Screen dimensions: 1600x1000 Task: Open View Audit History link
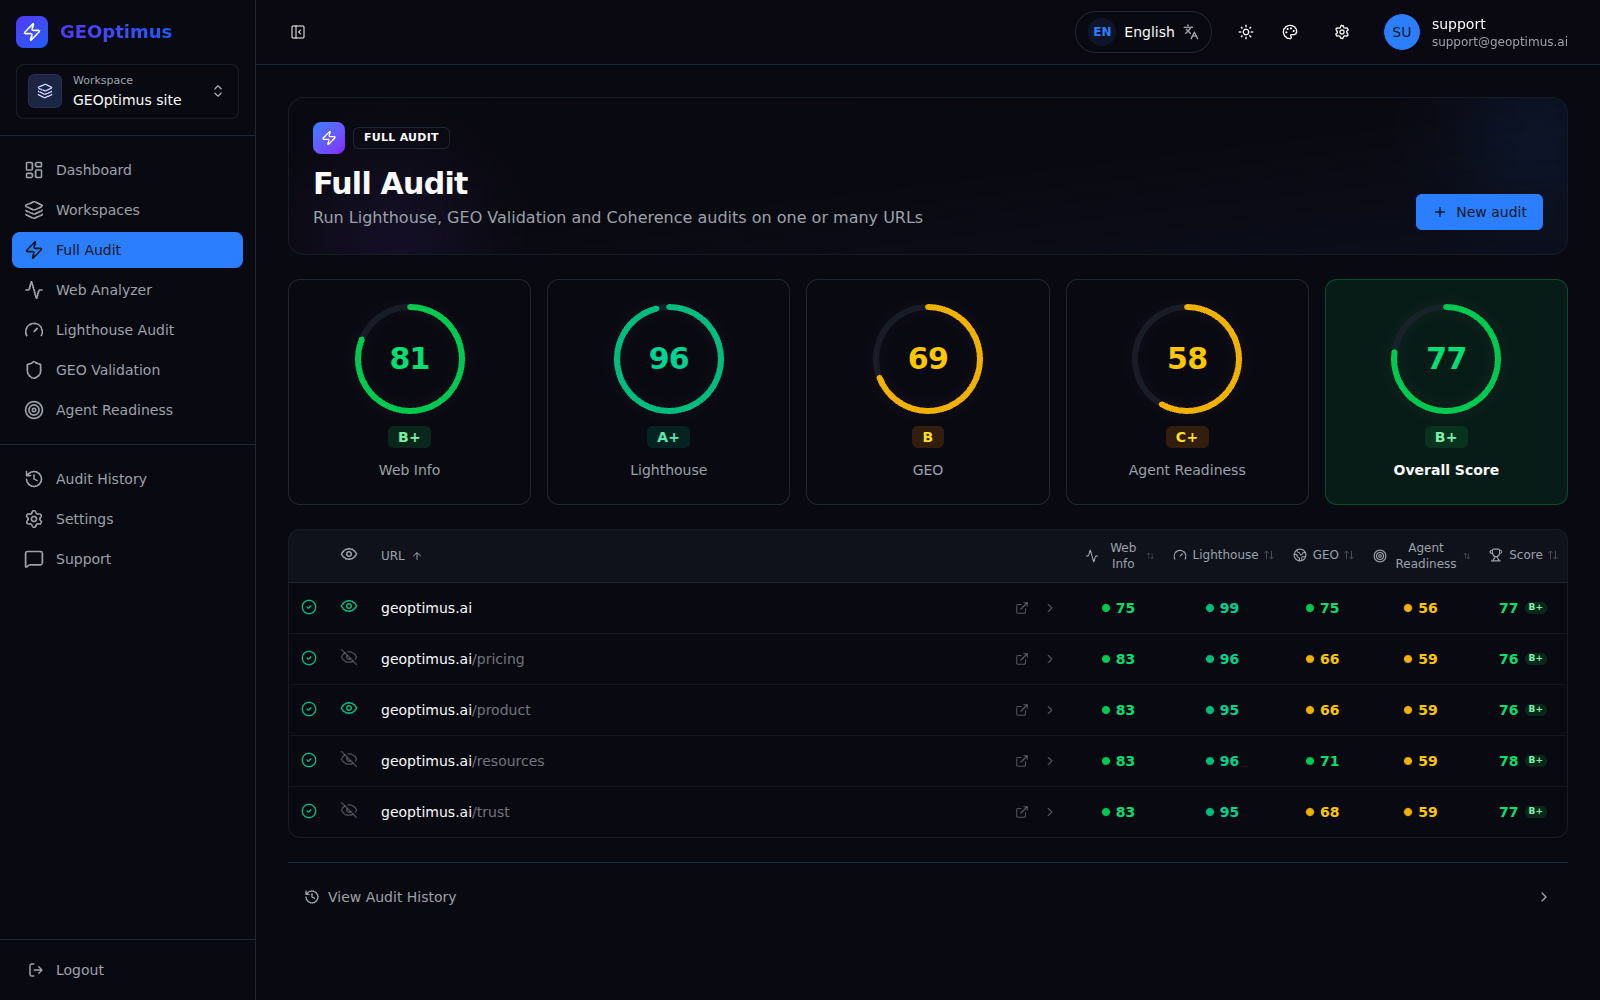point(927,897)
